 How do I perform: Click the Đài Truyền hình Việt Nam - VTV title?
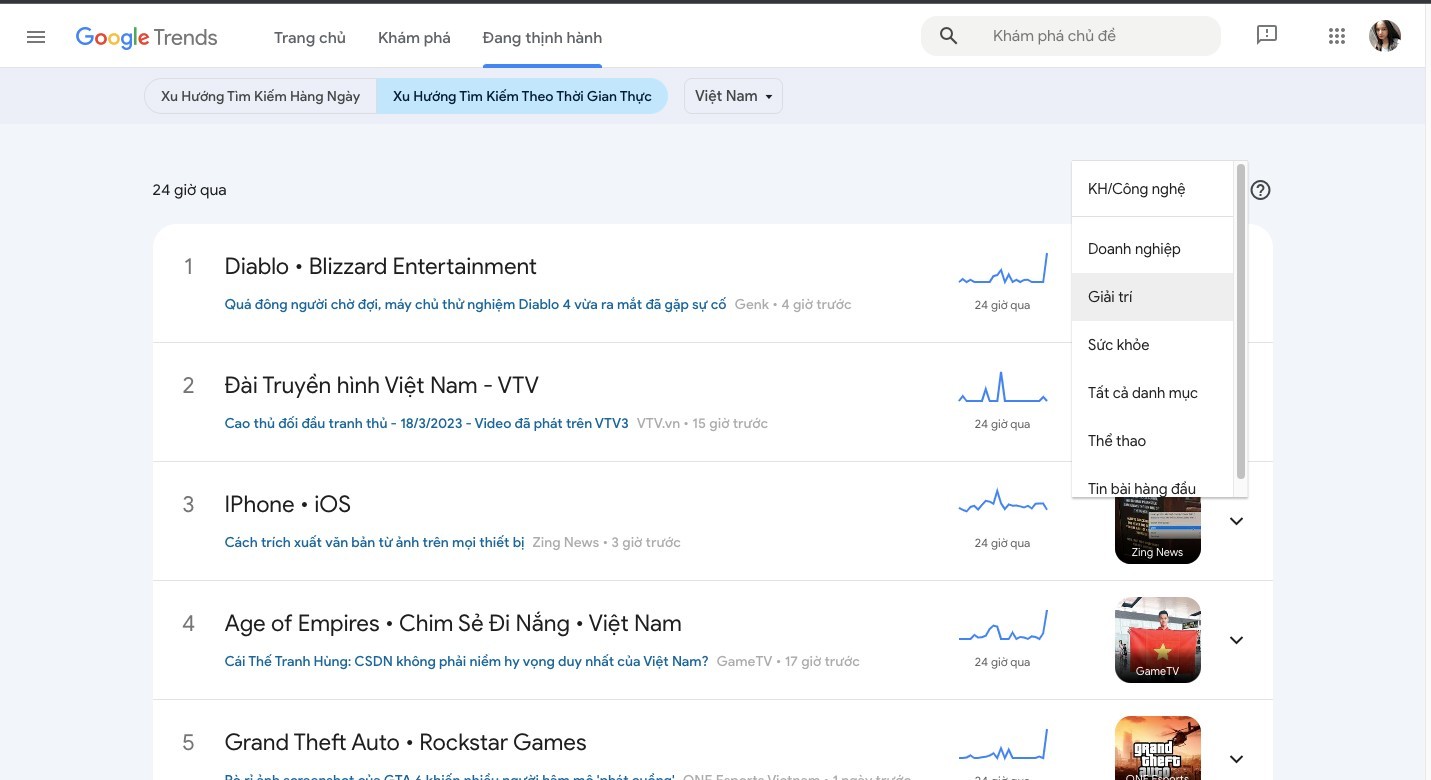381,385
